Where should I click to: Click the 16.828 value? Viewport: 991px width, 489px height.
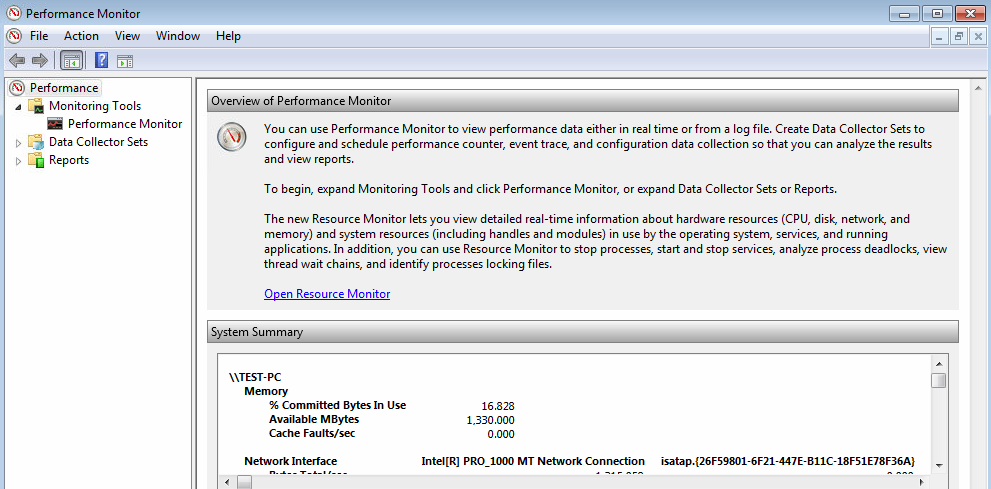pyautogui.click(x=498, y=406)
